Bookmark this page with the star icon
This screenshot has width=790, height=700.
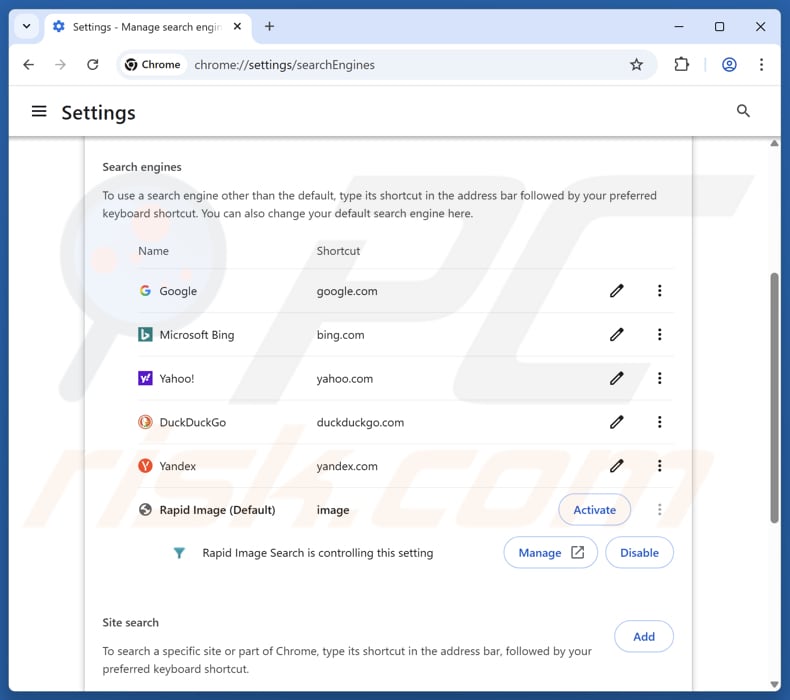click(636, 65)
